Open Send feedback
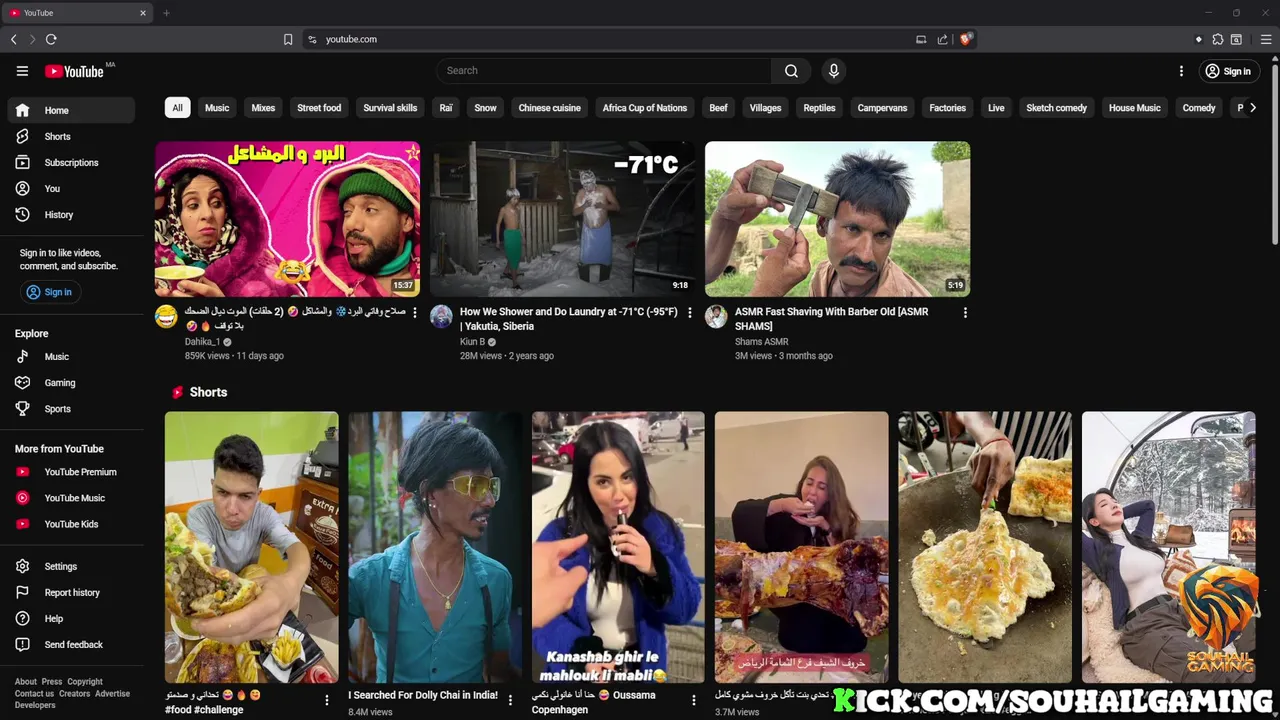This screenshot has height=720, width=1280. 70,644
